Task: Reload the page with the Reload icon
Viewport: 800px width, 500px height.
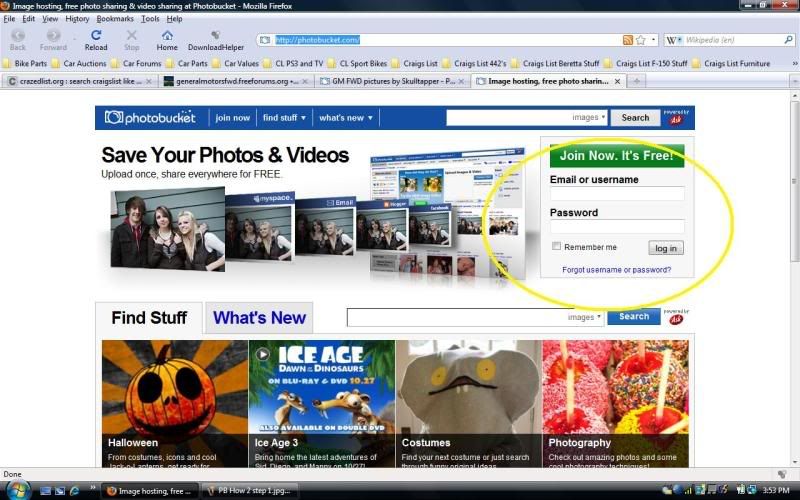Action: point(96,35)
